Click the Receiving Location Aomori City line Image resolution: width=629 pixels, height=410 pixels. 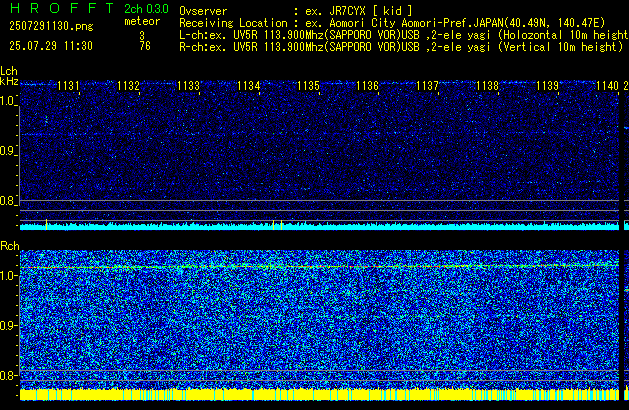[x=392, y=23]
